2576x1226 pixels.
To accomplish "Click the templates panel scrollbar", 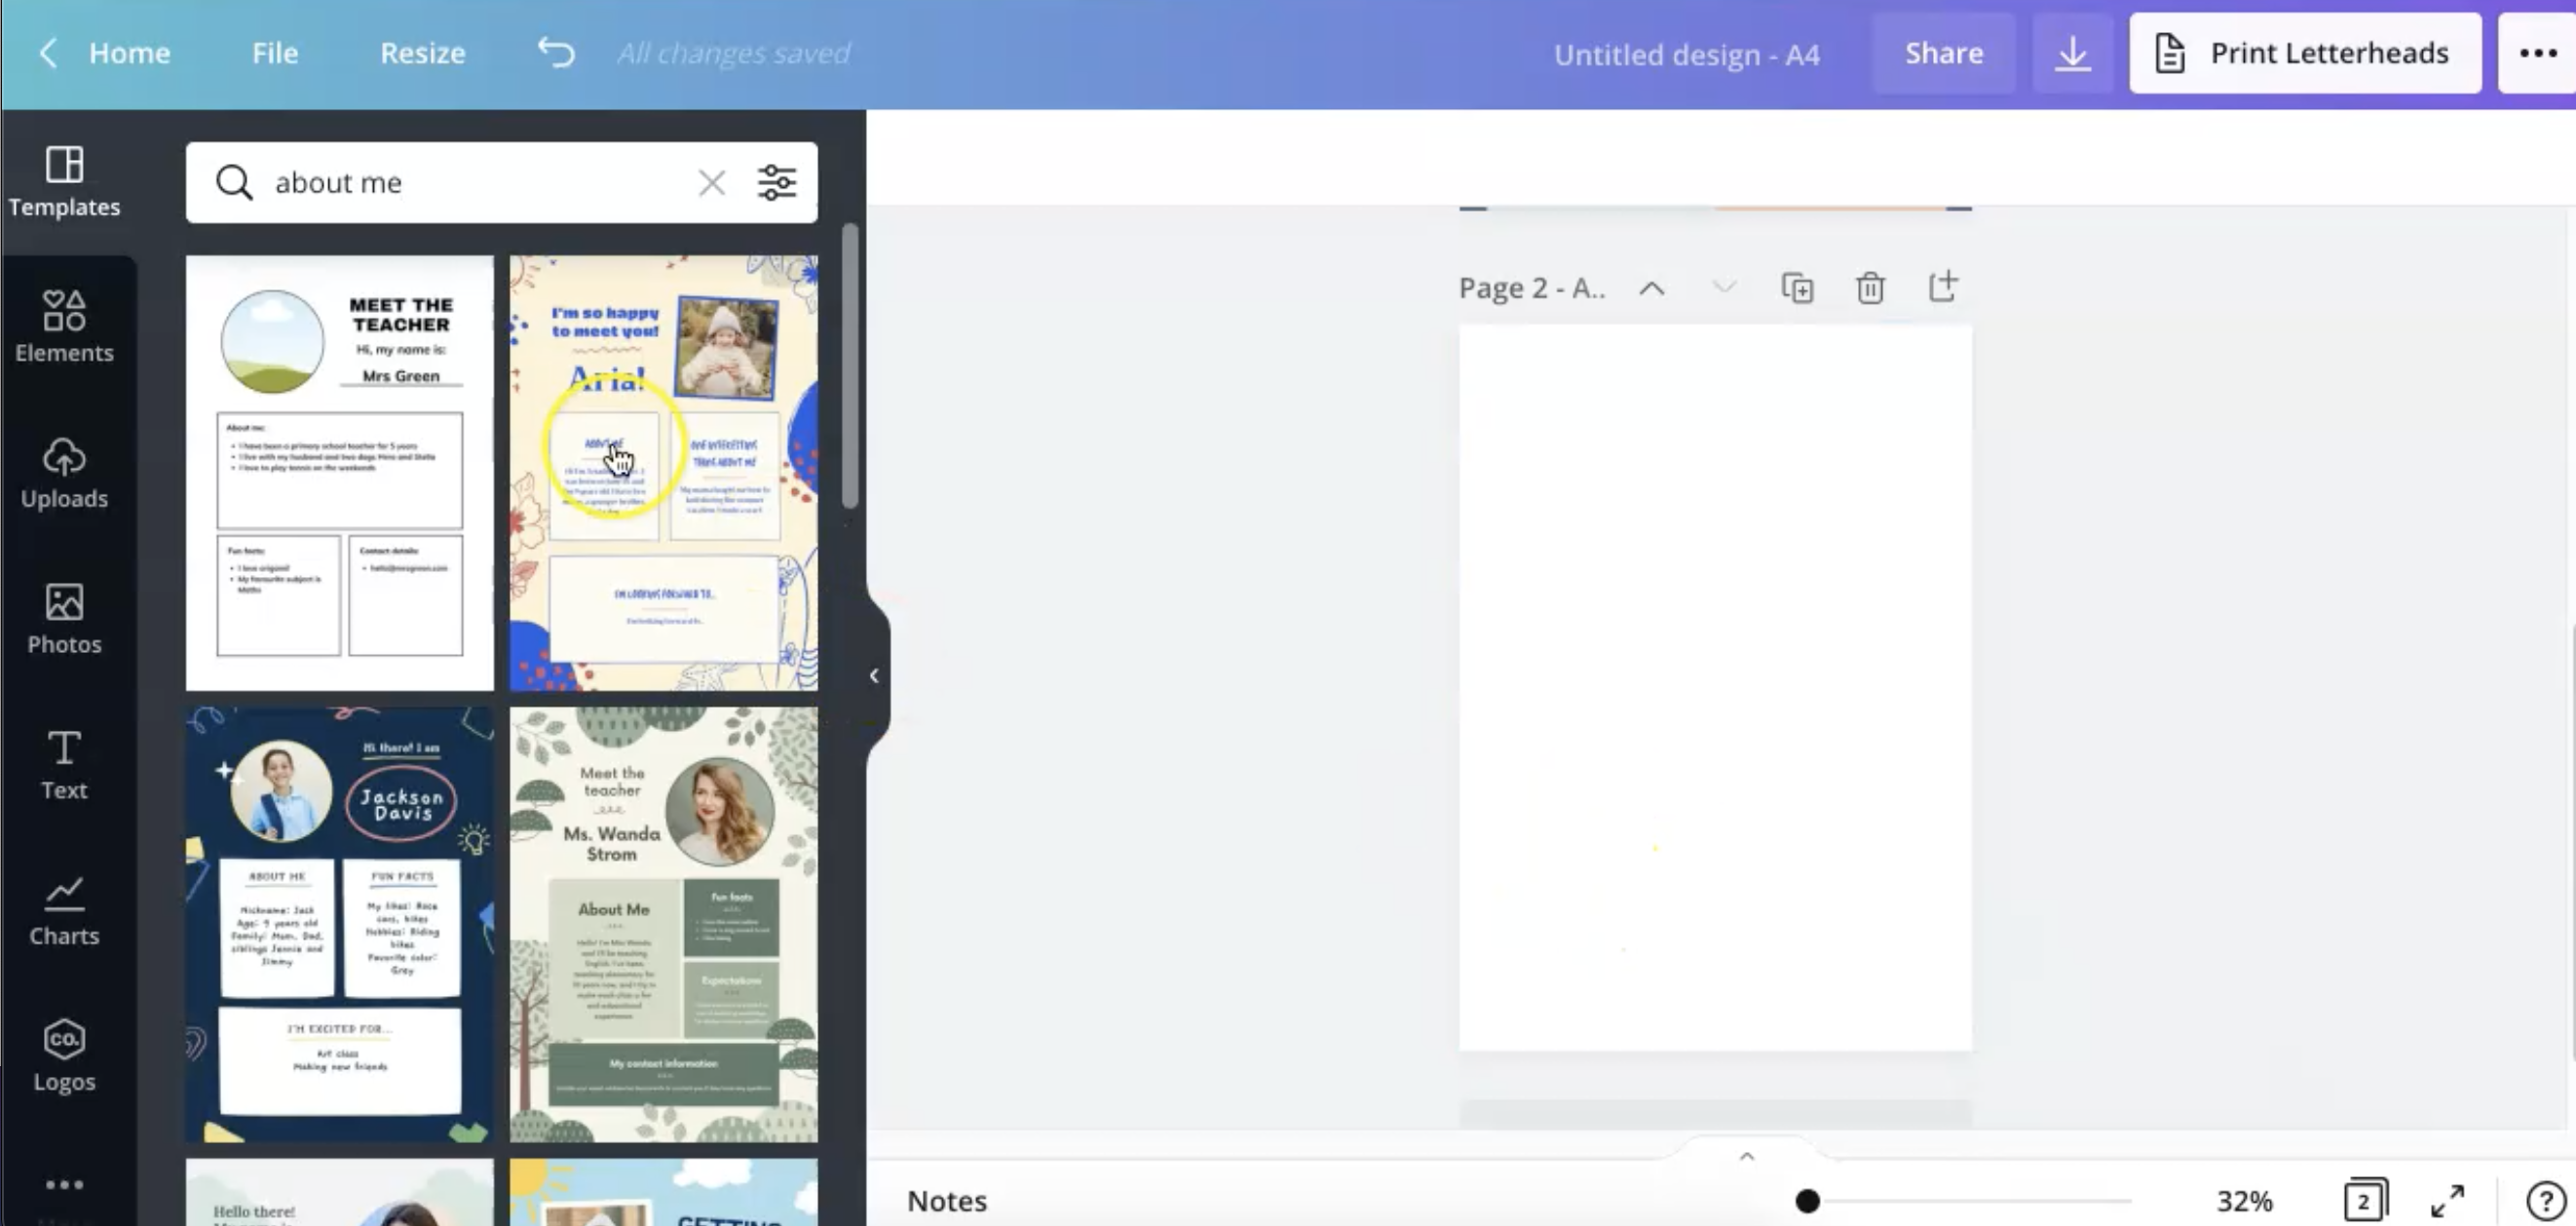I will [850, 365].
